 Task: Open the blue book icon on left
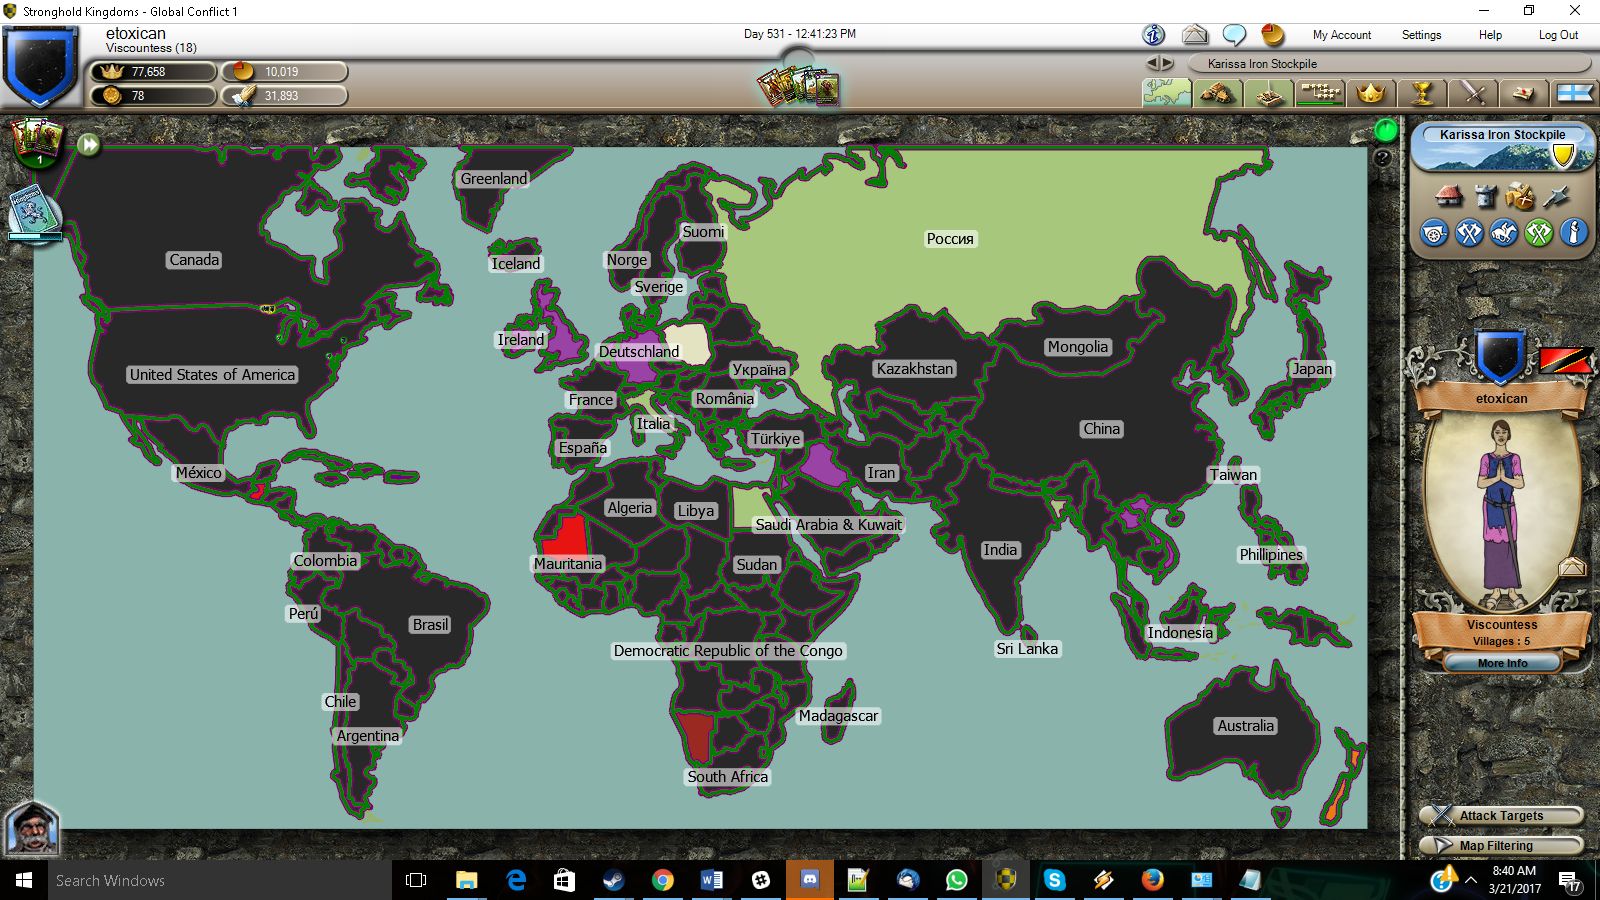point(33,212)
